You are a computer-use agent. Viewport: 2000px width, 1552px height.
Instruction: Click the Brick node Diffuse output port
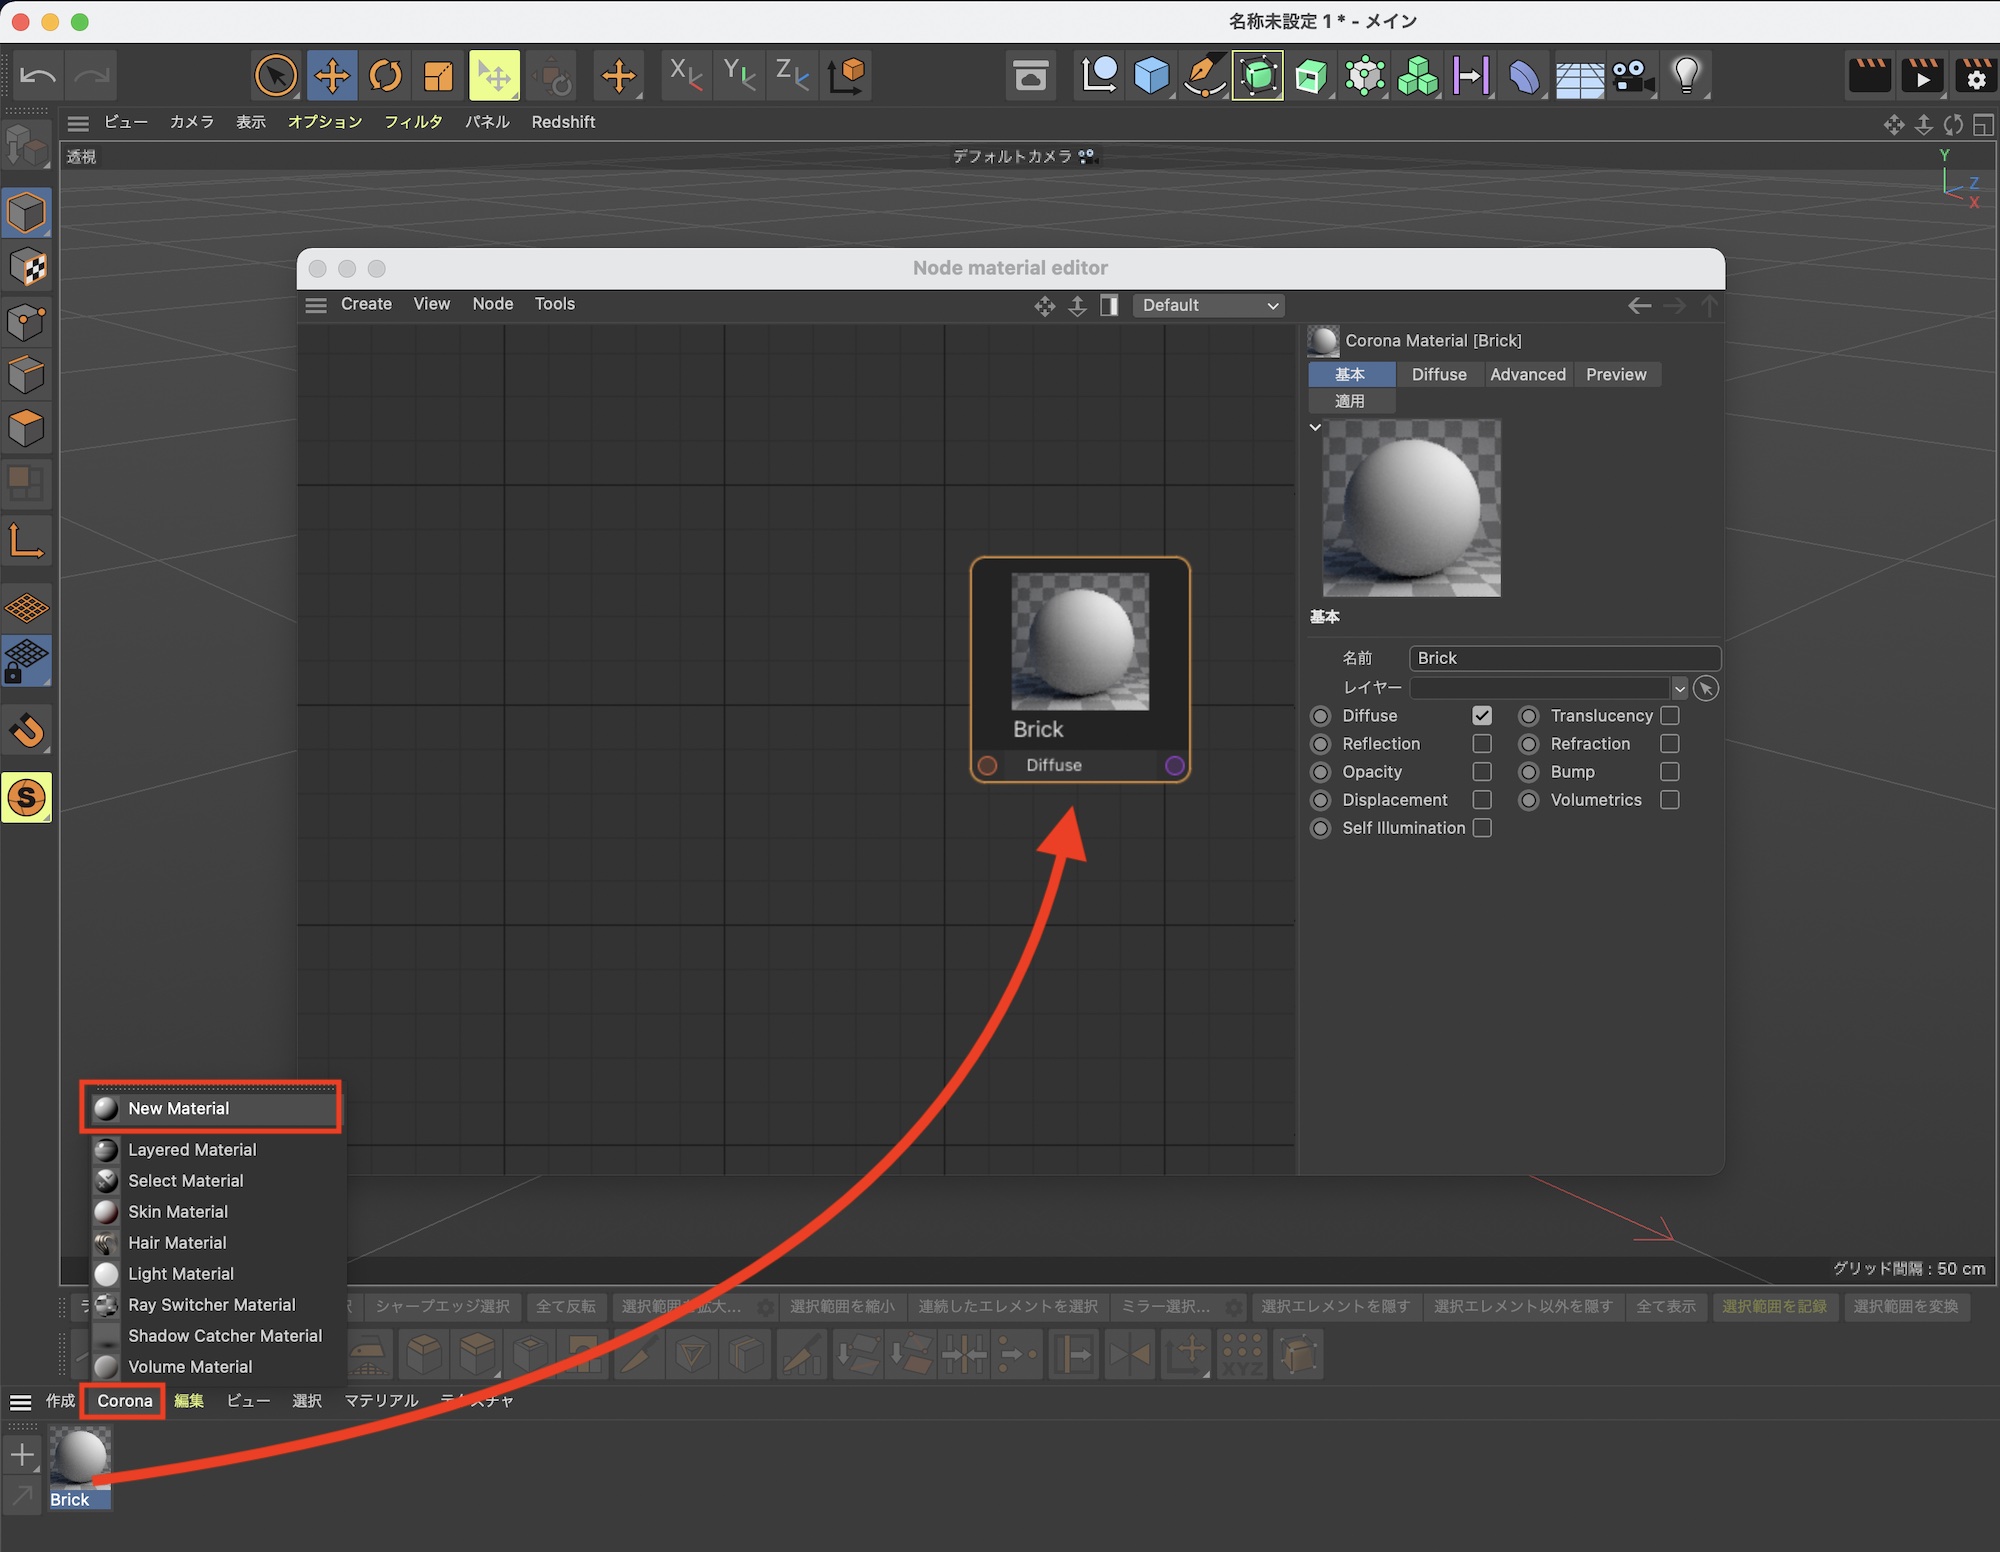pyautogui.click(x=1174, y=765)
